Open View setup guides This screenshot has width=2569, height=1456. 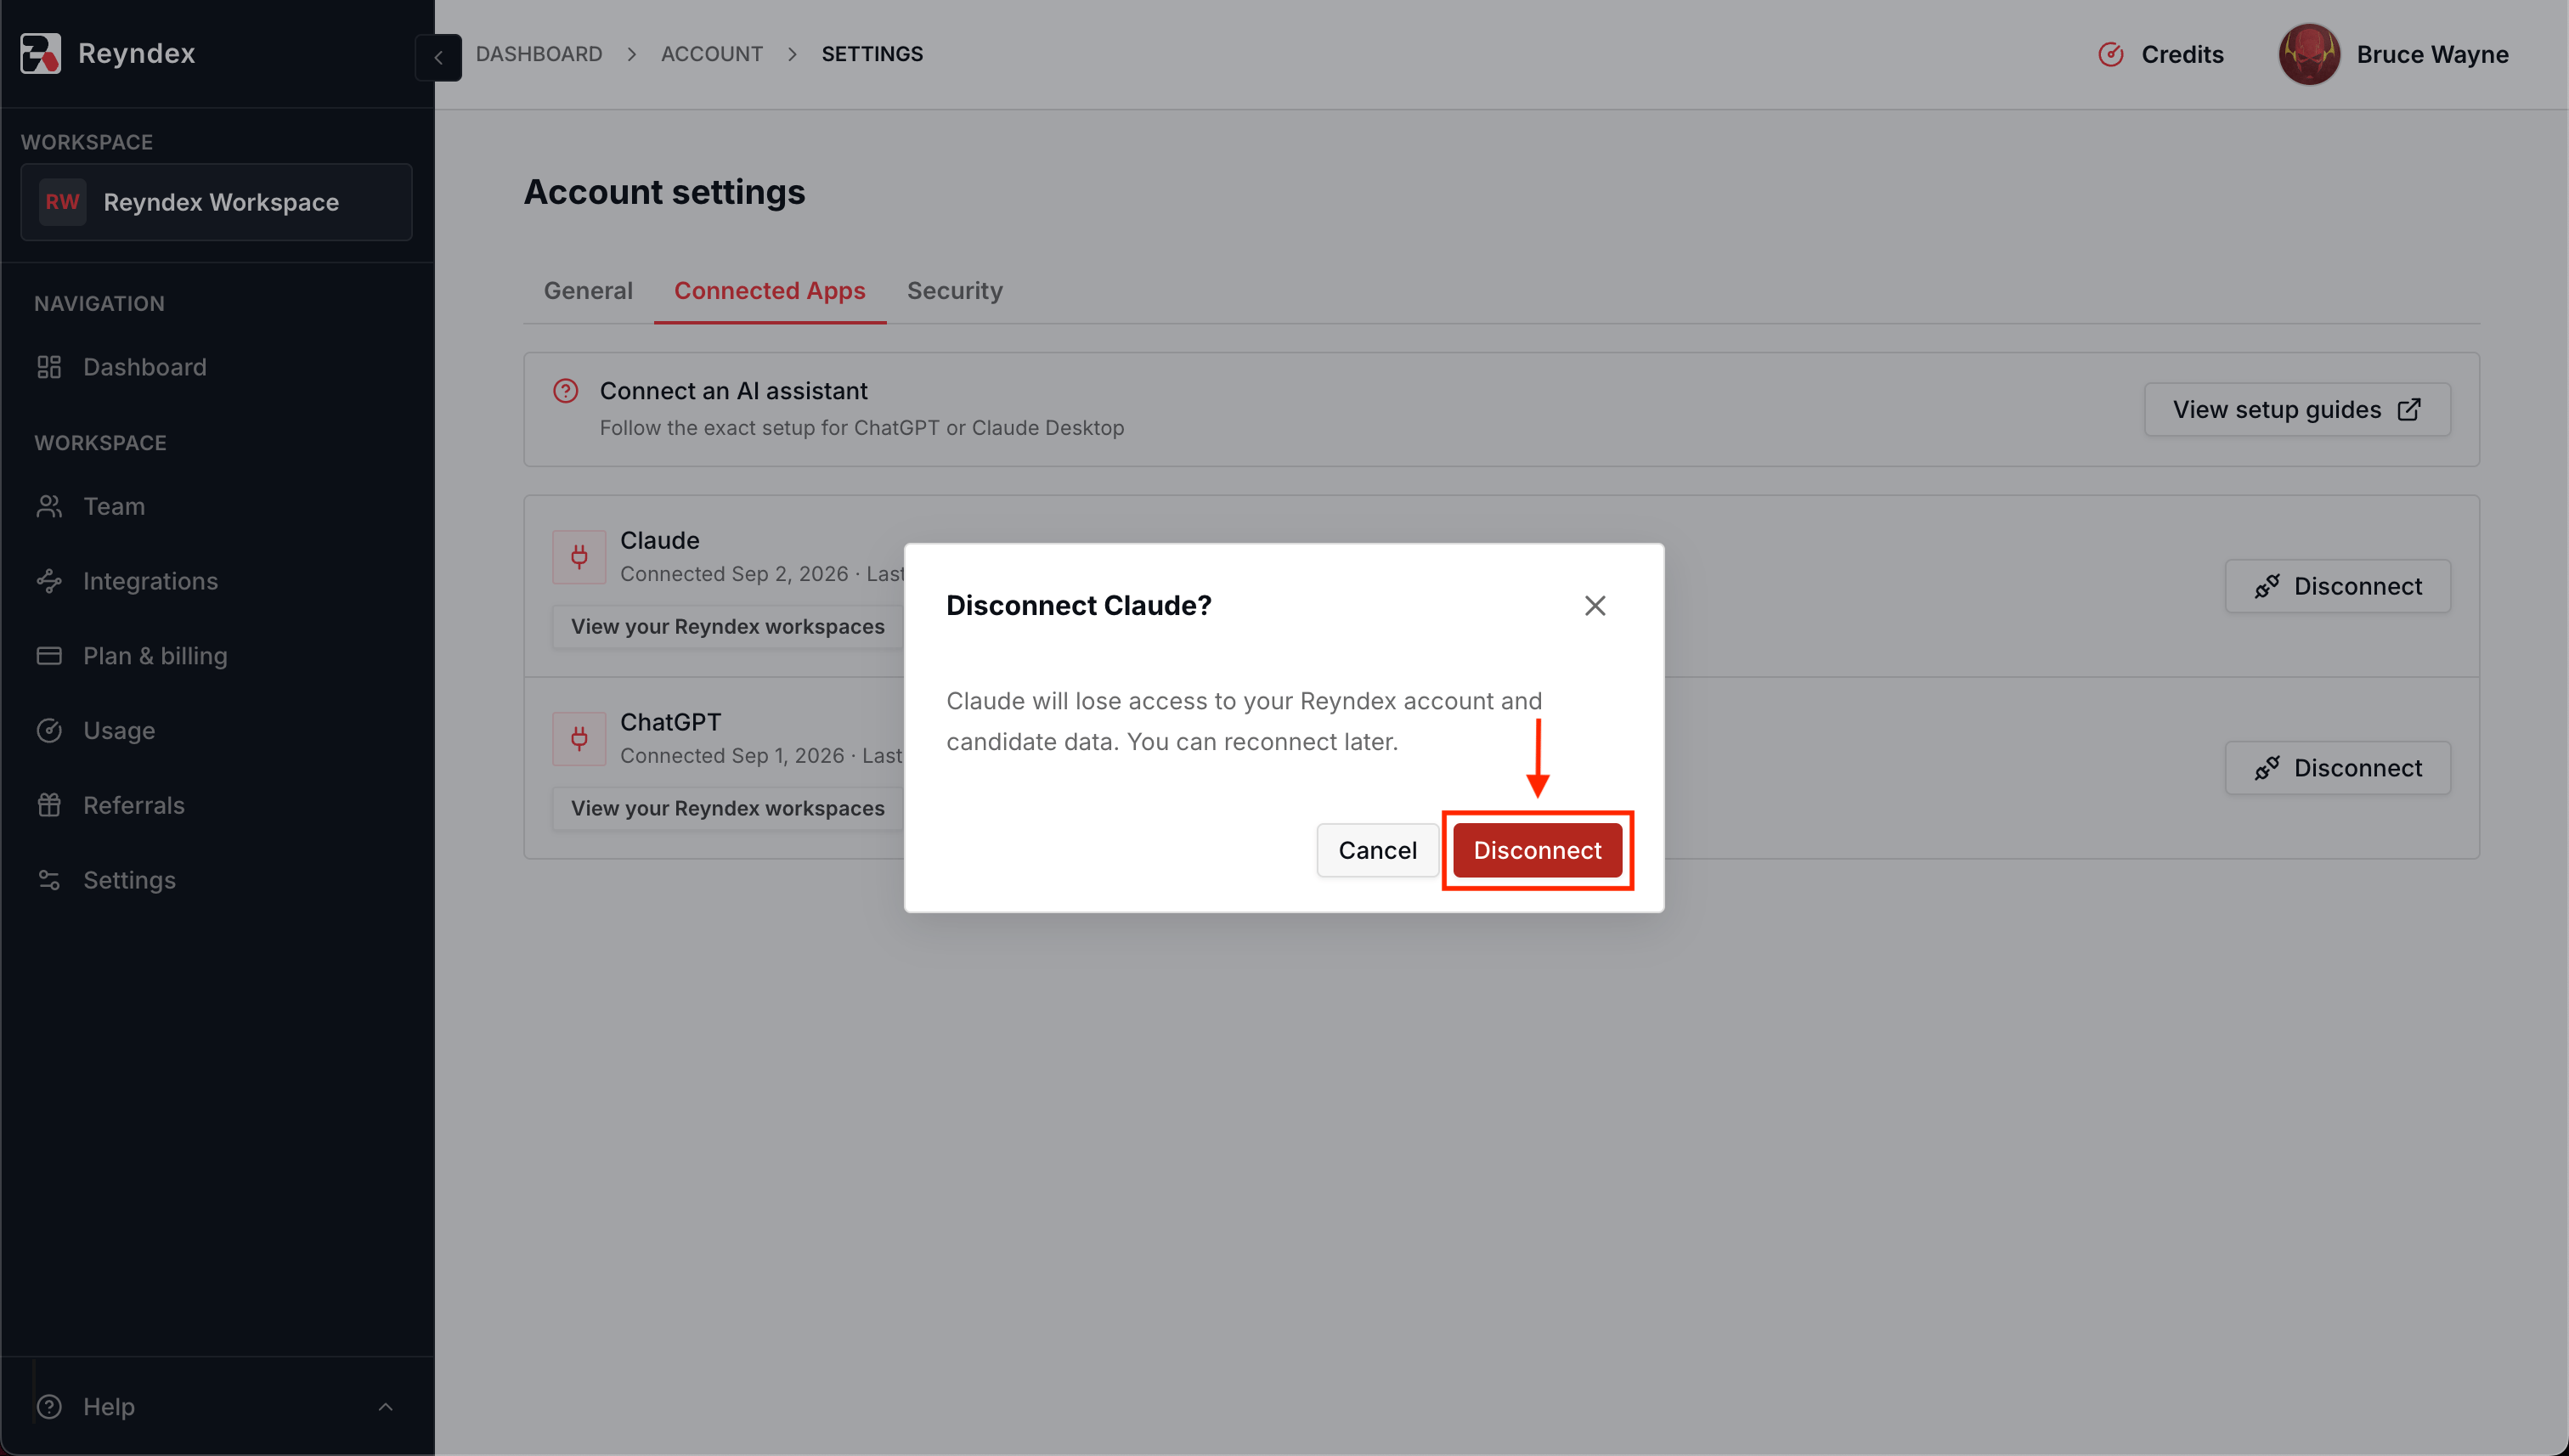pyautogui.click(x=2296, y=409)
